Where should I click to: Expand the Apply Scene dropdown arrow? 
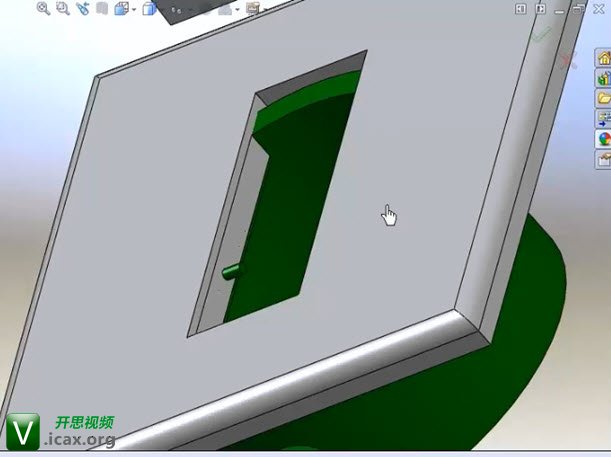click(x=237, y=10)
